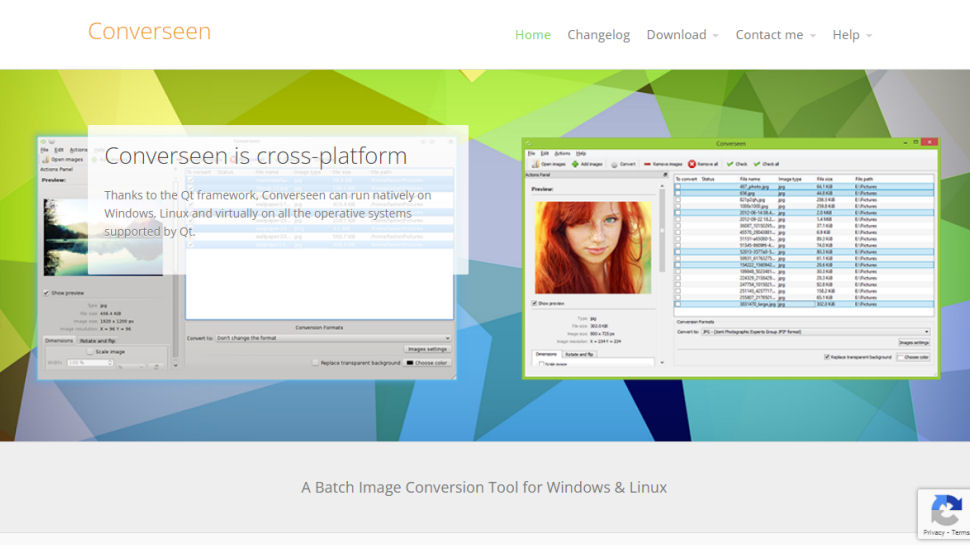This screenshot has width=970, height=545.
Task: Open File menu in the gray Linux window
Action: pyautogui.click(x=45, y=150)
